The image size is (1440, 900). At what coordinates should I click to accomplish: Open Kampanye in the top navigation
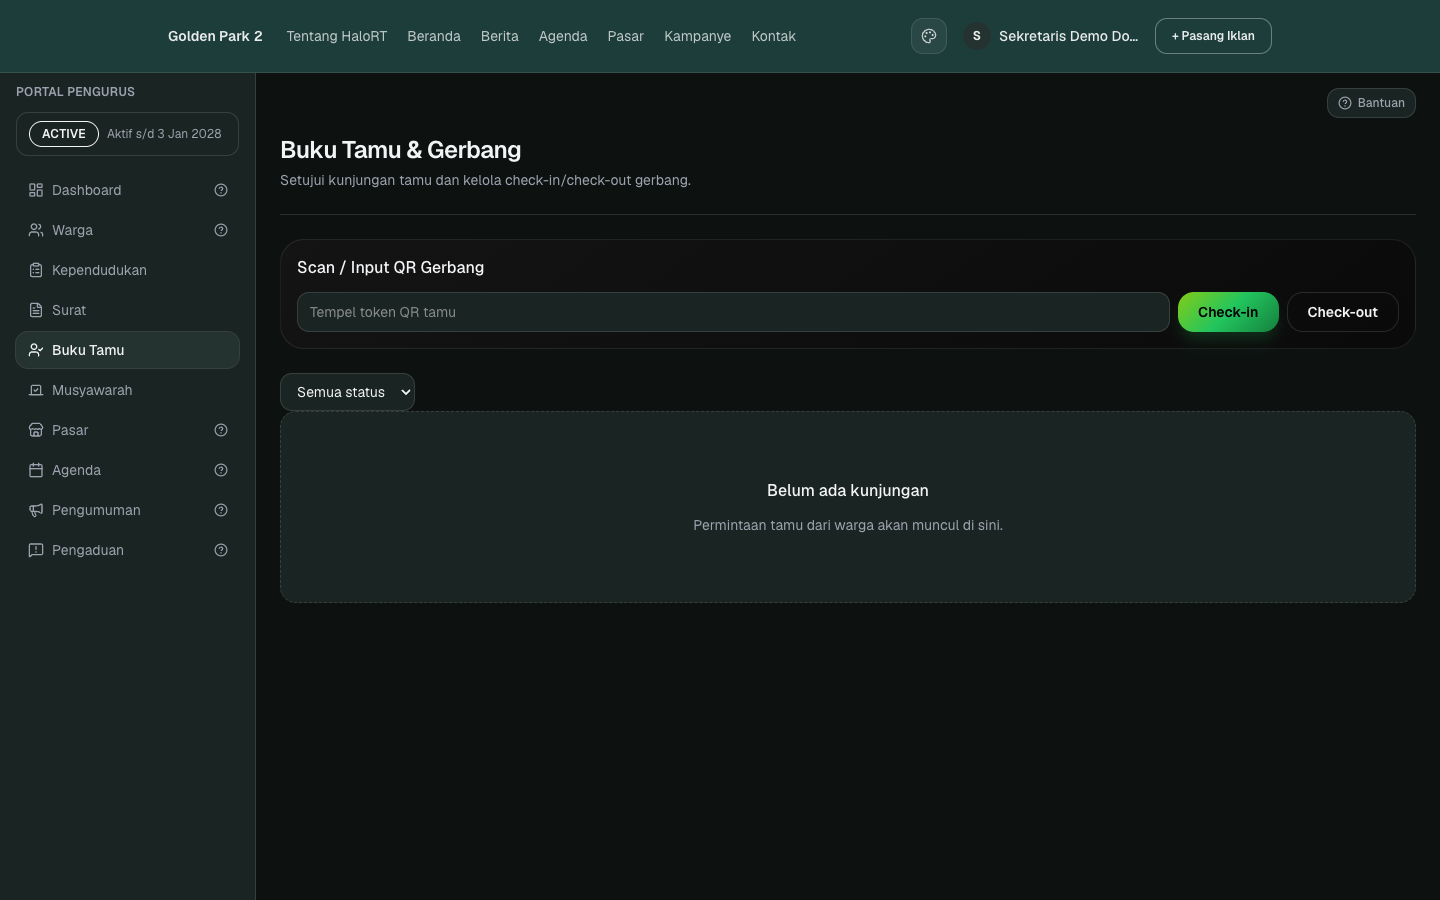[x=698, y=36]
